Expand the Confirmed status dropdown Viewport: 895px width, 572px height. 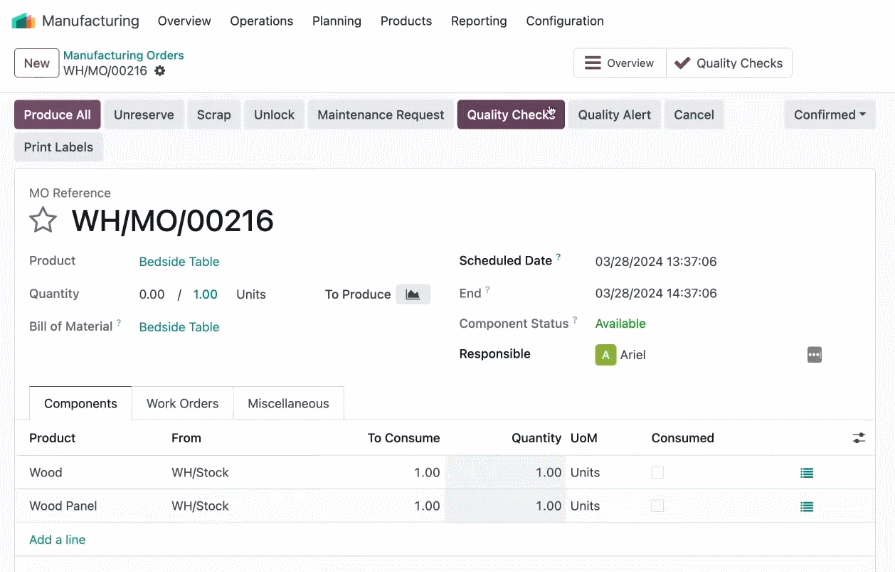[x=829, y=115]
